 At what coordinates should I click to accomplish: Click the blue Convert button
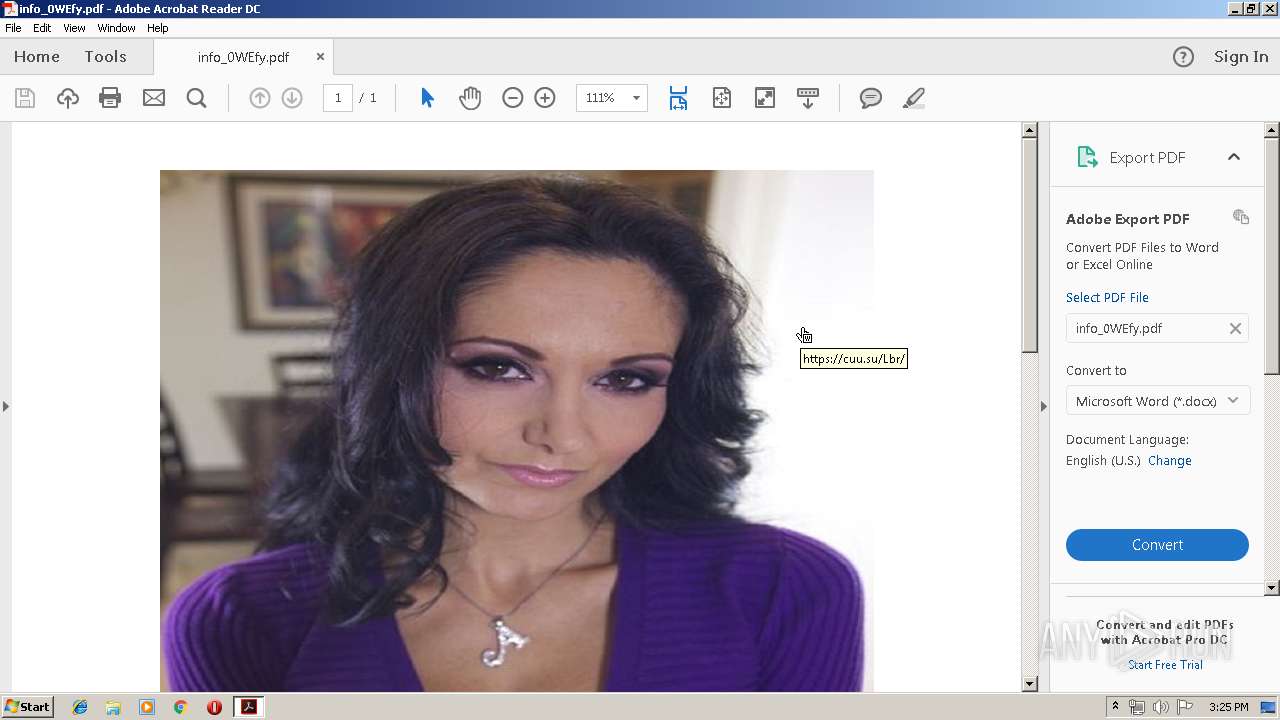pyautogui.click(x=1157, y=545)
